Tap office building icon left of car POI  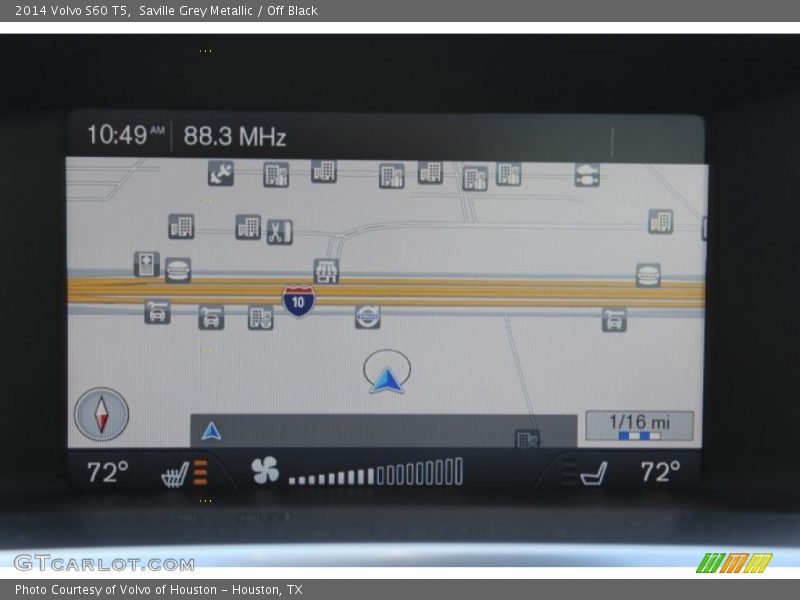click(x=508, y=173)
